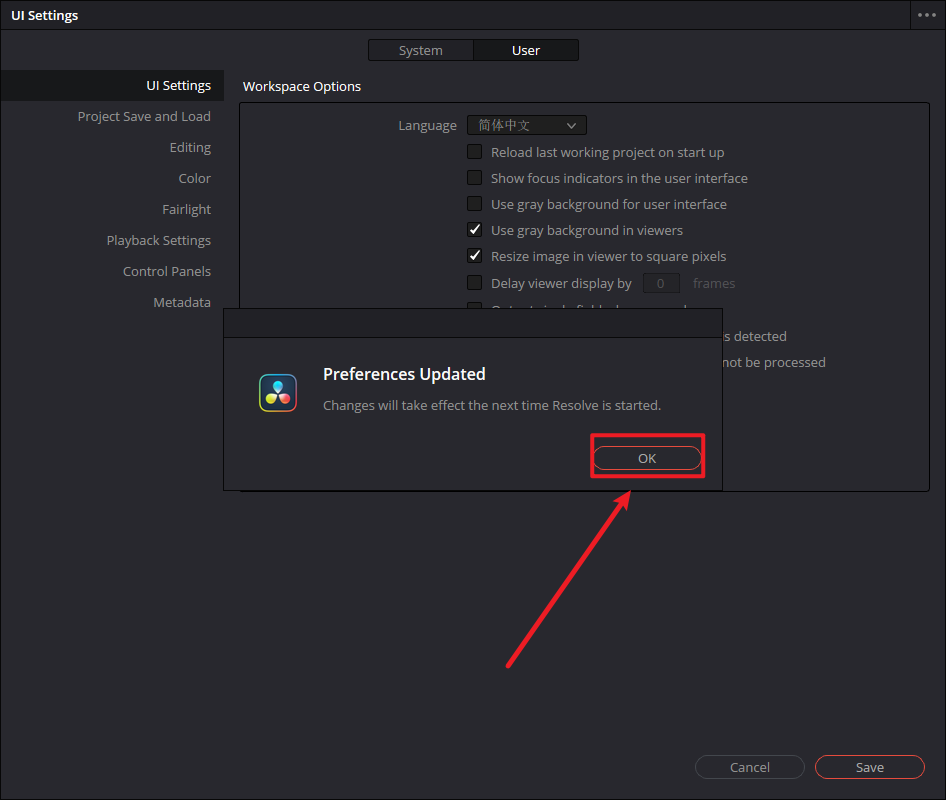946x800 pixels.
Task: Click the delay frames input field
Action: tap(661, 283)
